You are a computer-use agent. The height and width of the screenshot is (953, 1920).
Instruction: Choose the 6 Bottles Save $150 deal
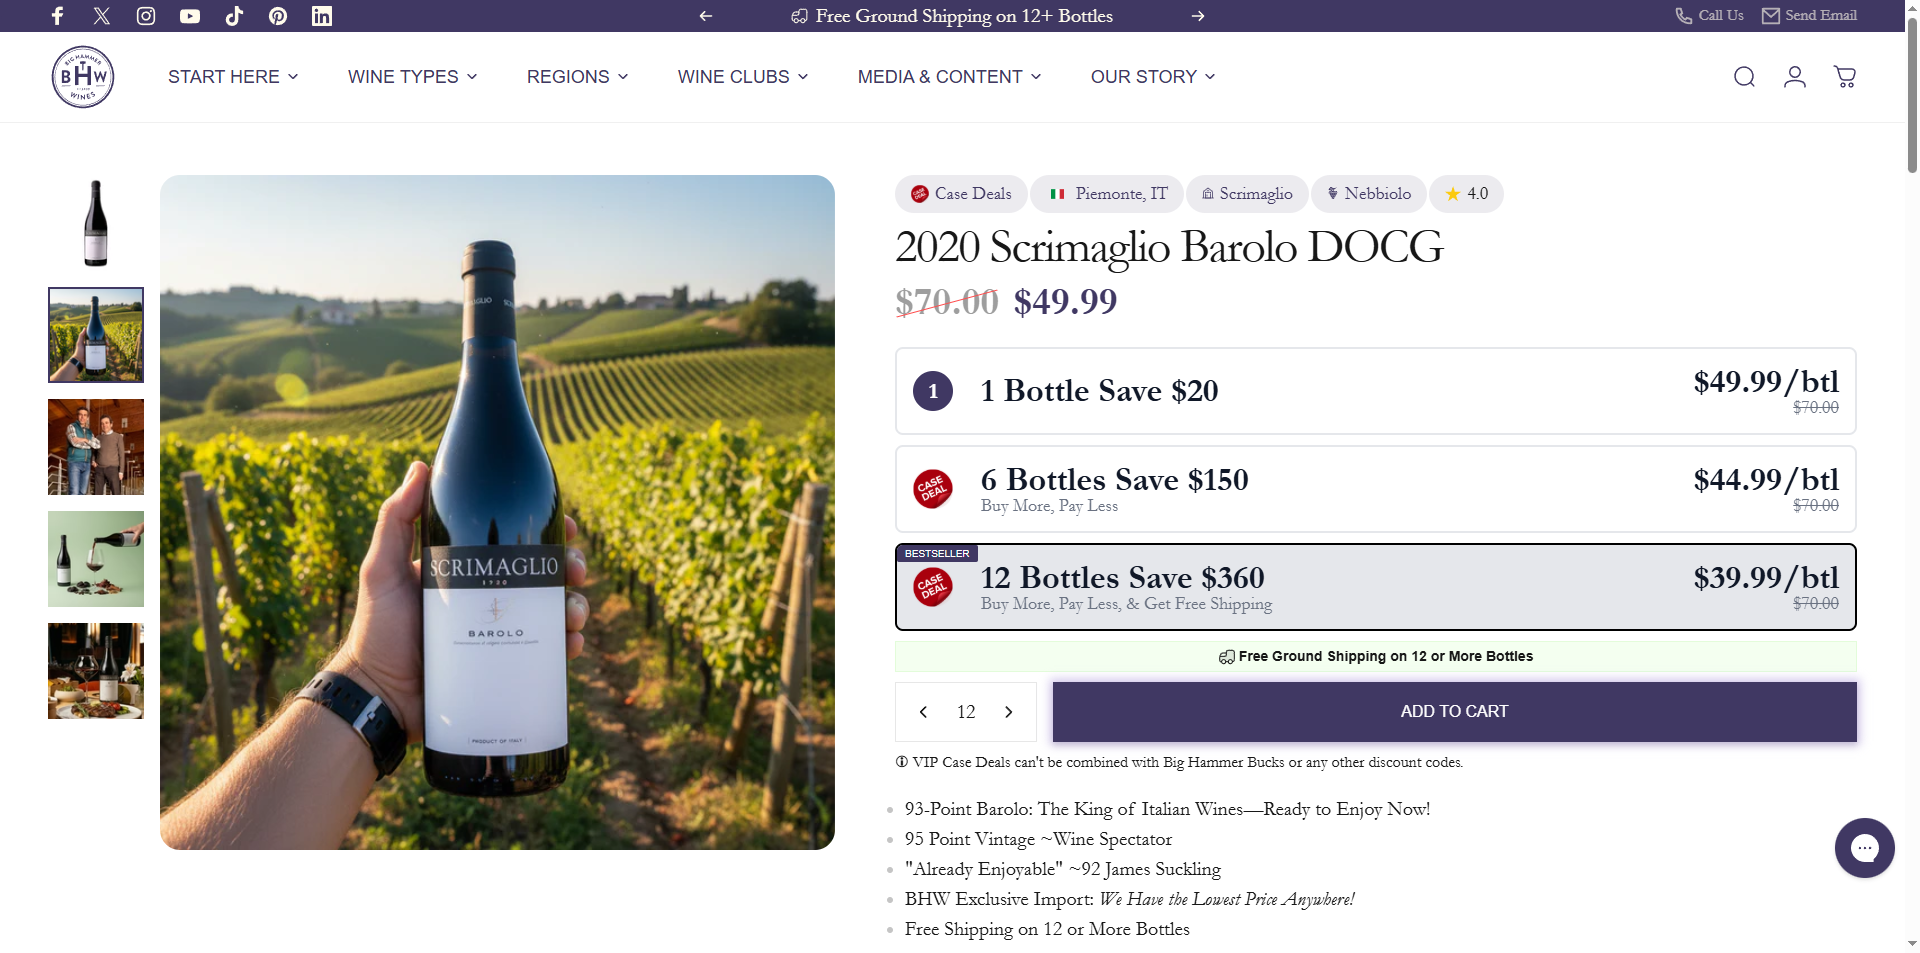point(1375,489)
